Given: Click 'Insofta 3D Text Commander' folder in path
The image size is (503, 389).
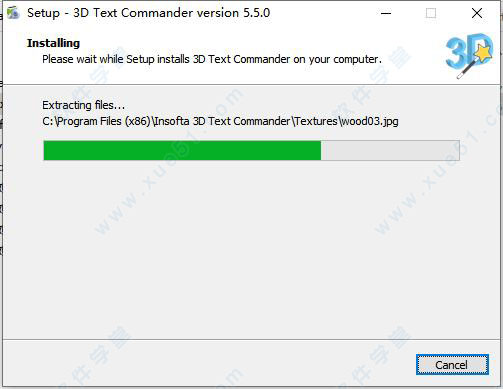Looking at the screenshot, I should tap(222, 121).
